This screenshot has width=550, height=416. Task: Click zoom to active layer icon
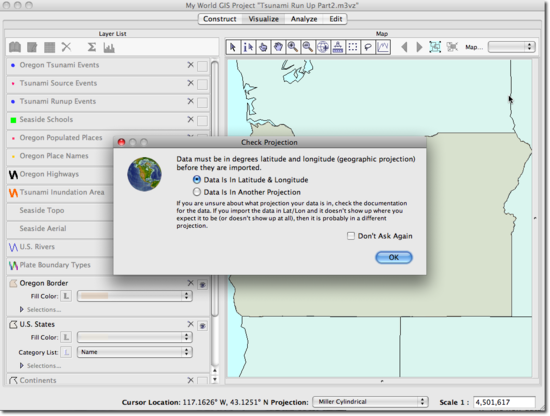(435, 47)
